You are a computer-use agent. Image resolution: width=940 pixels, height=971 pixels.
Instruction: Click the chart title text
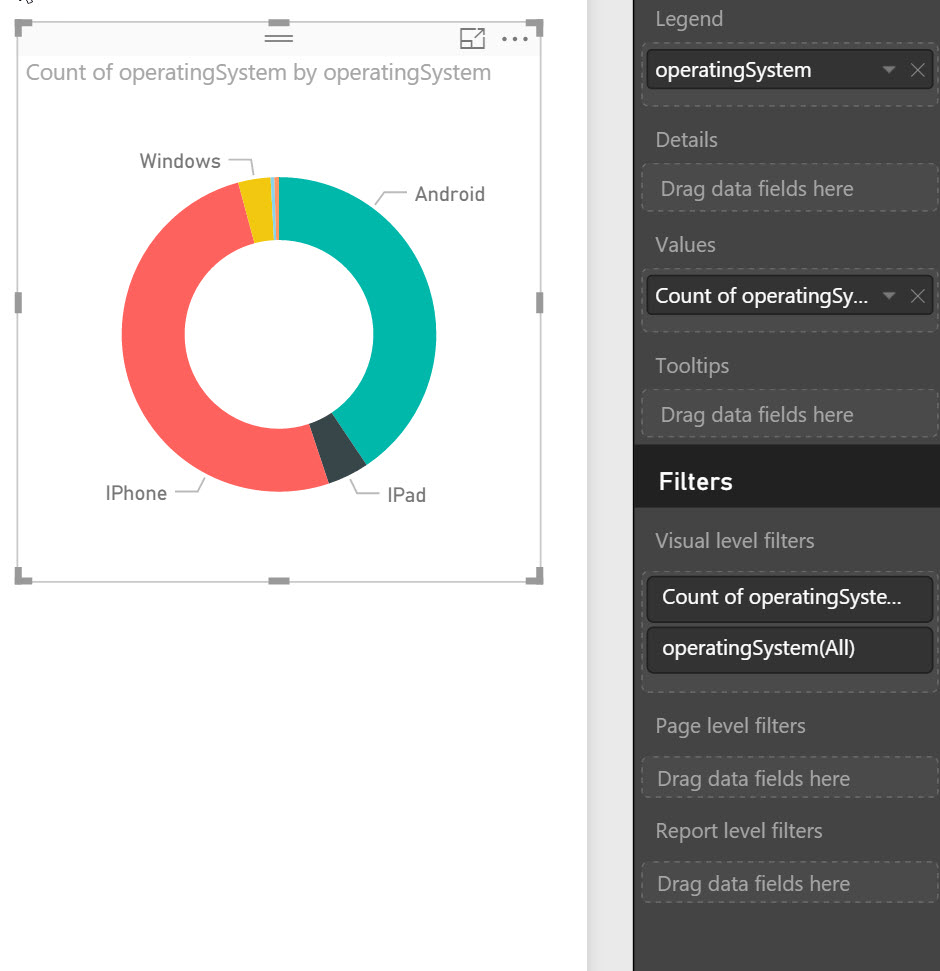[258, 73]
